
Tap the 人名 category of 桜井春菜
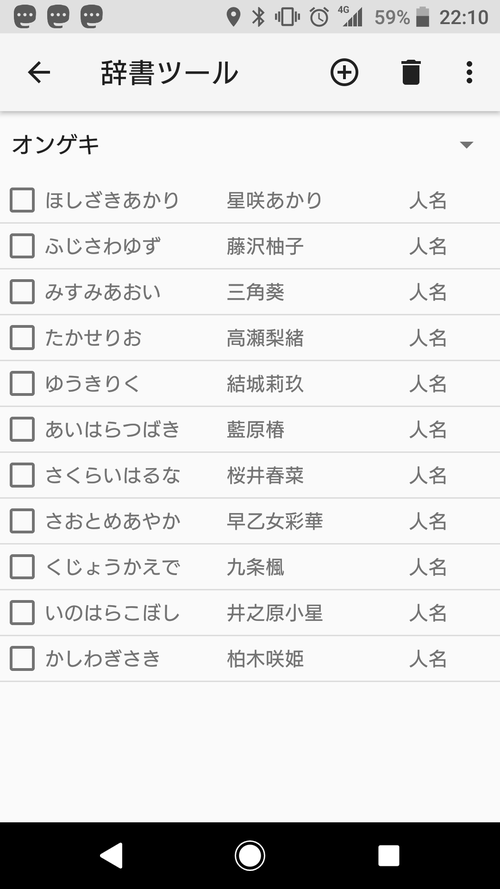[428, 476]
